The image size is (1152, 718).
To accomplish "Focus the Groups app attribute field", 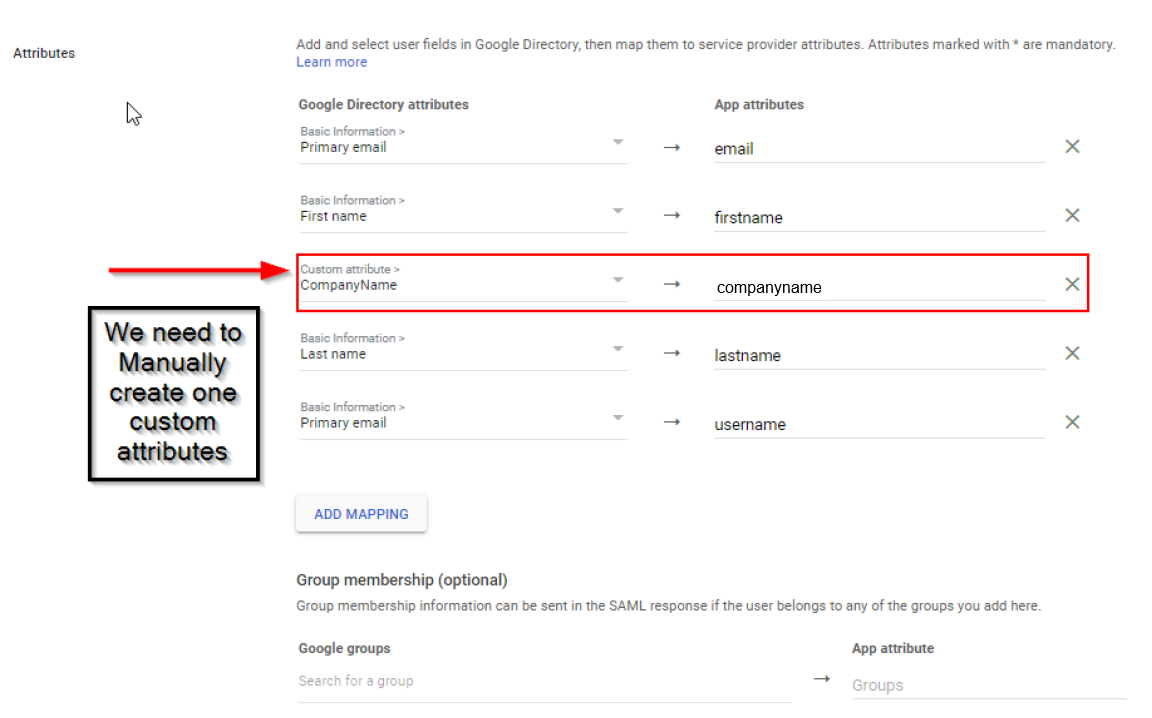I will [x=987, y=685].
